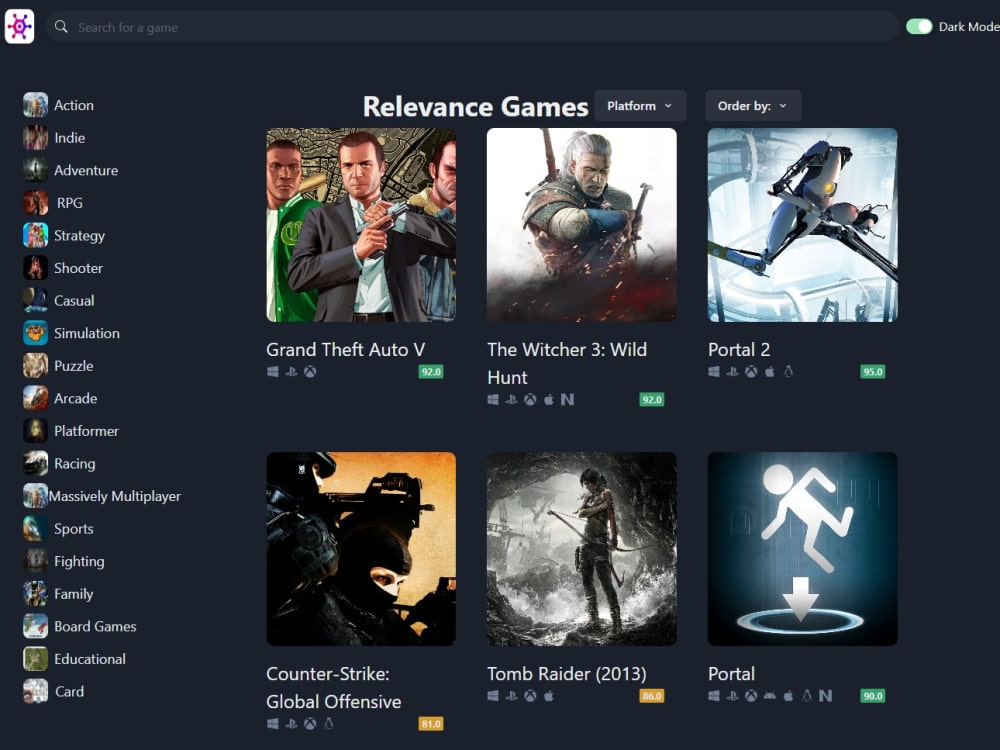Click the Arcade genre icon
This screenshot has width=1000, height=750.
(x=35, y=398)
